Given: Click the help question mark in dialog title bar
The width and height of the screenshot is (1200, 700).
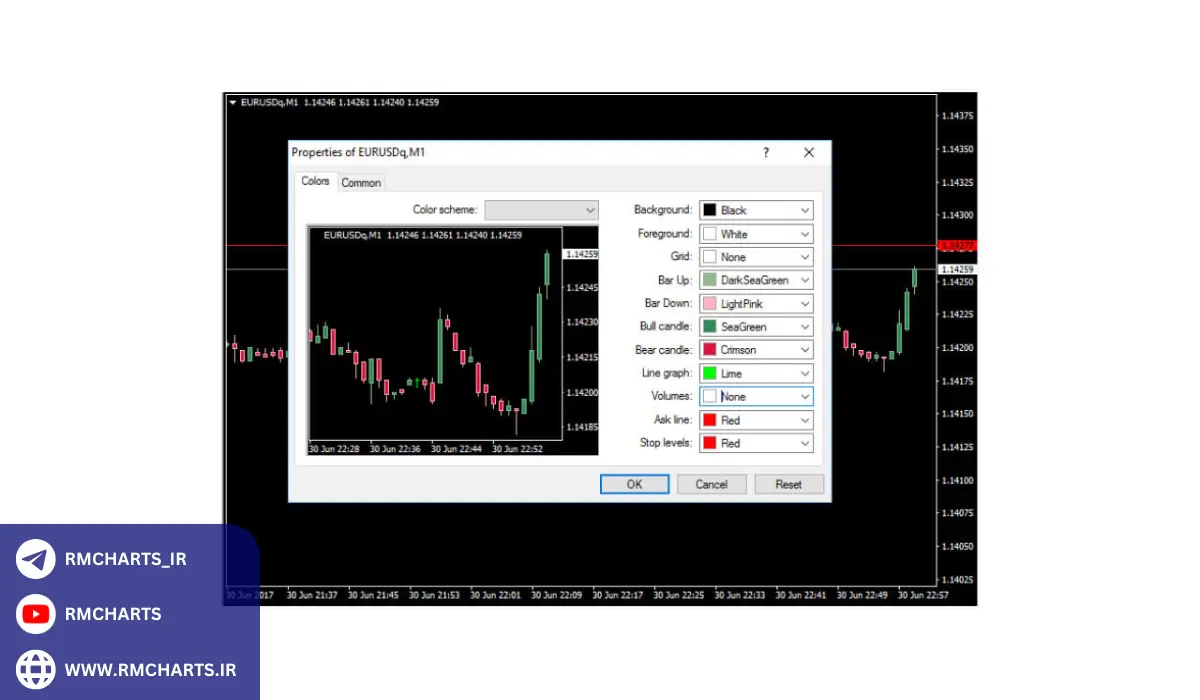Looking at the screenshot, I should pyautogui.click(x=766, y=153).
